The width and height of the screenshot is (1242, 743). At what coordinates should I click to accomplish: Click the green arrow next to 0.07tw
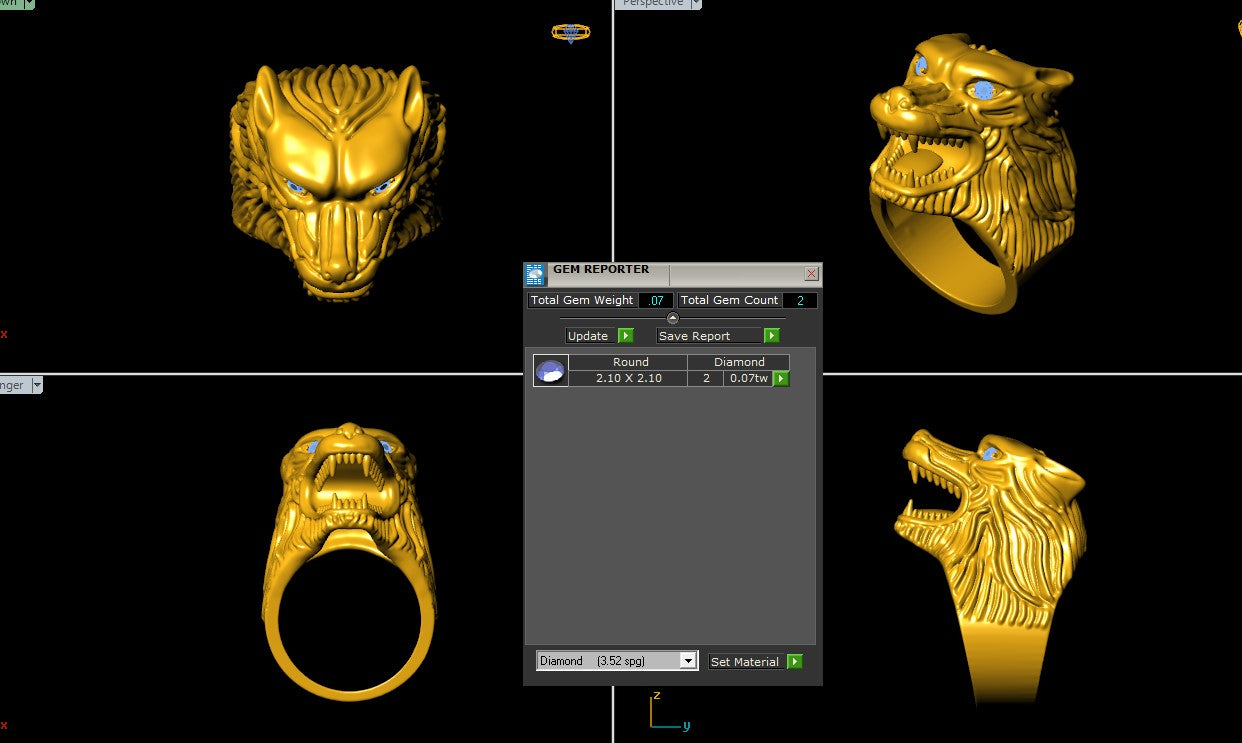click(x=781, y=379)
